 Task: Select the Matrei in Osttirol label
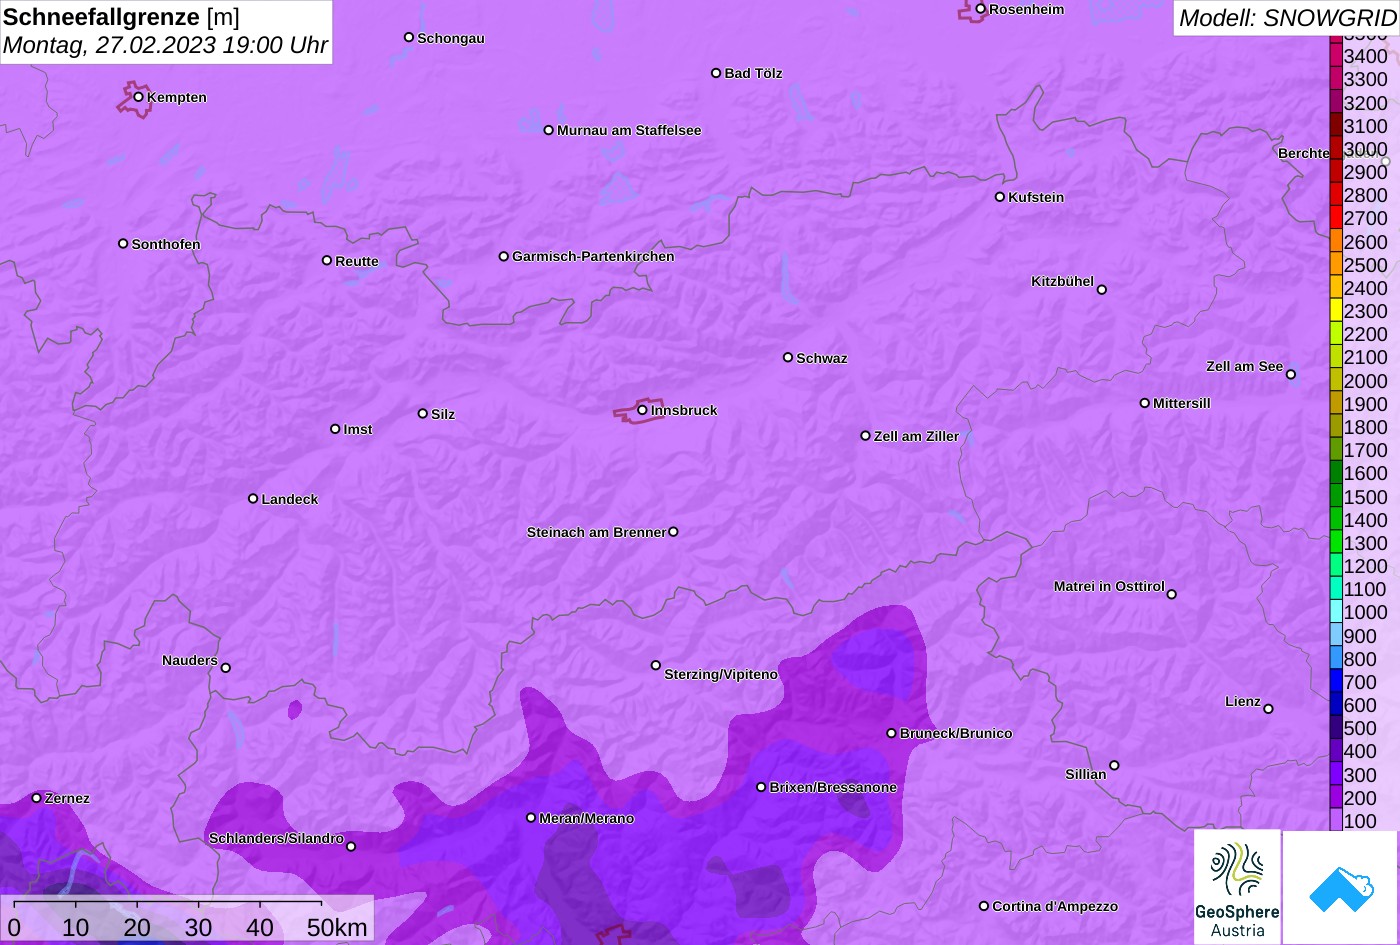1109,587
